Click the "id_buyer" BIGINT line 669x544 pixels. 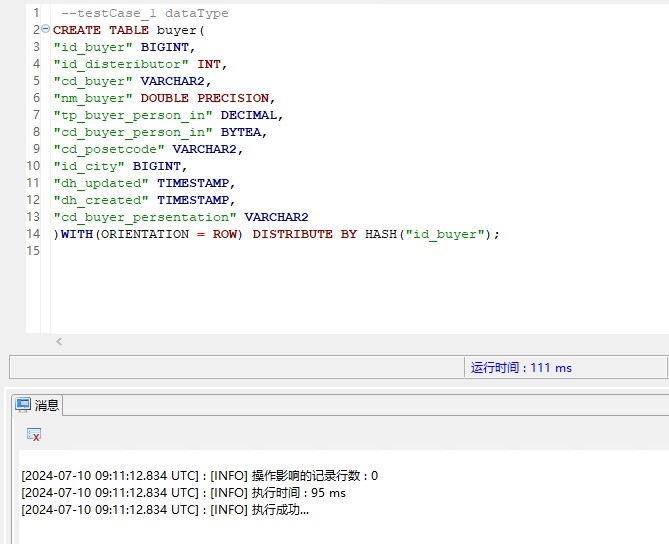pyautogui.click(x=124, y=47)
